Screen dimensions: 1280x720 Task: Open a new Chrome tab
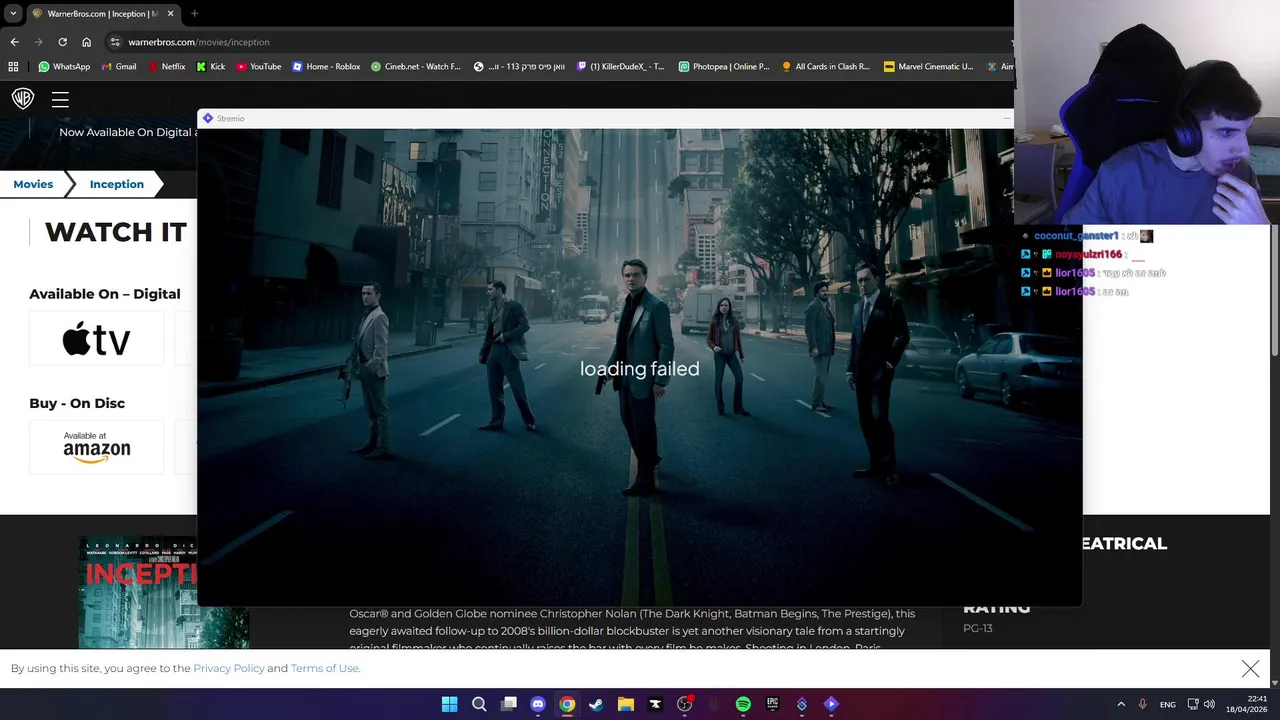click(194, 13)
